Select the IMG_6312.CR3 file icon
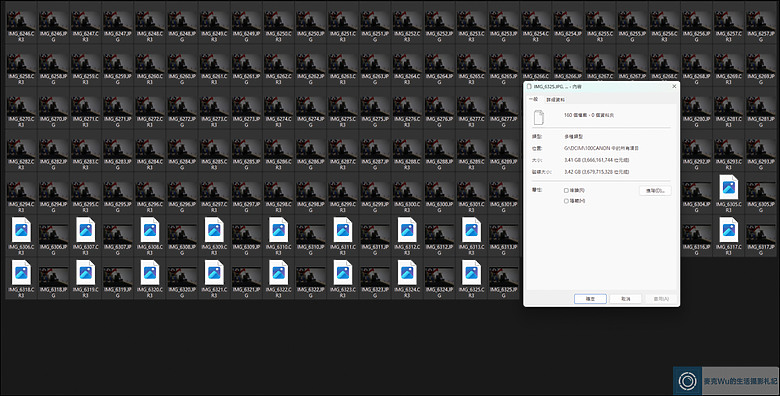780x396 pixels. pos(407,230)
